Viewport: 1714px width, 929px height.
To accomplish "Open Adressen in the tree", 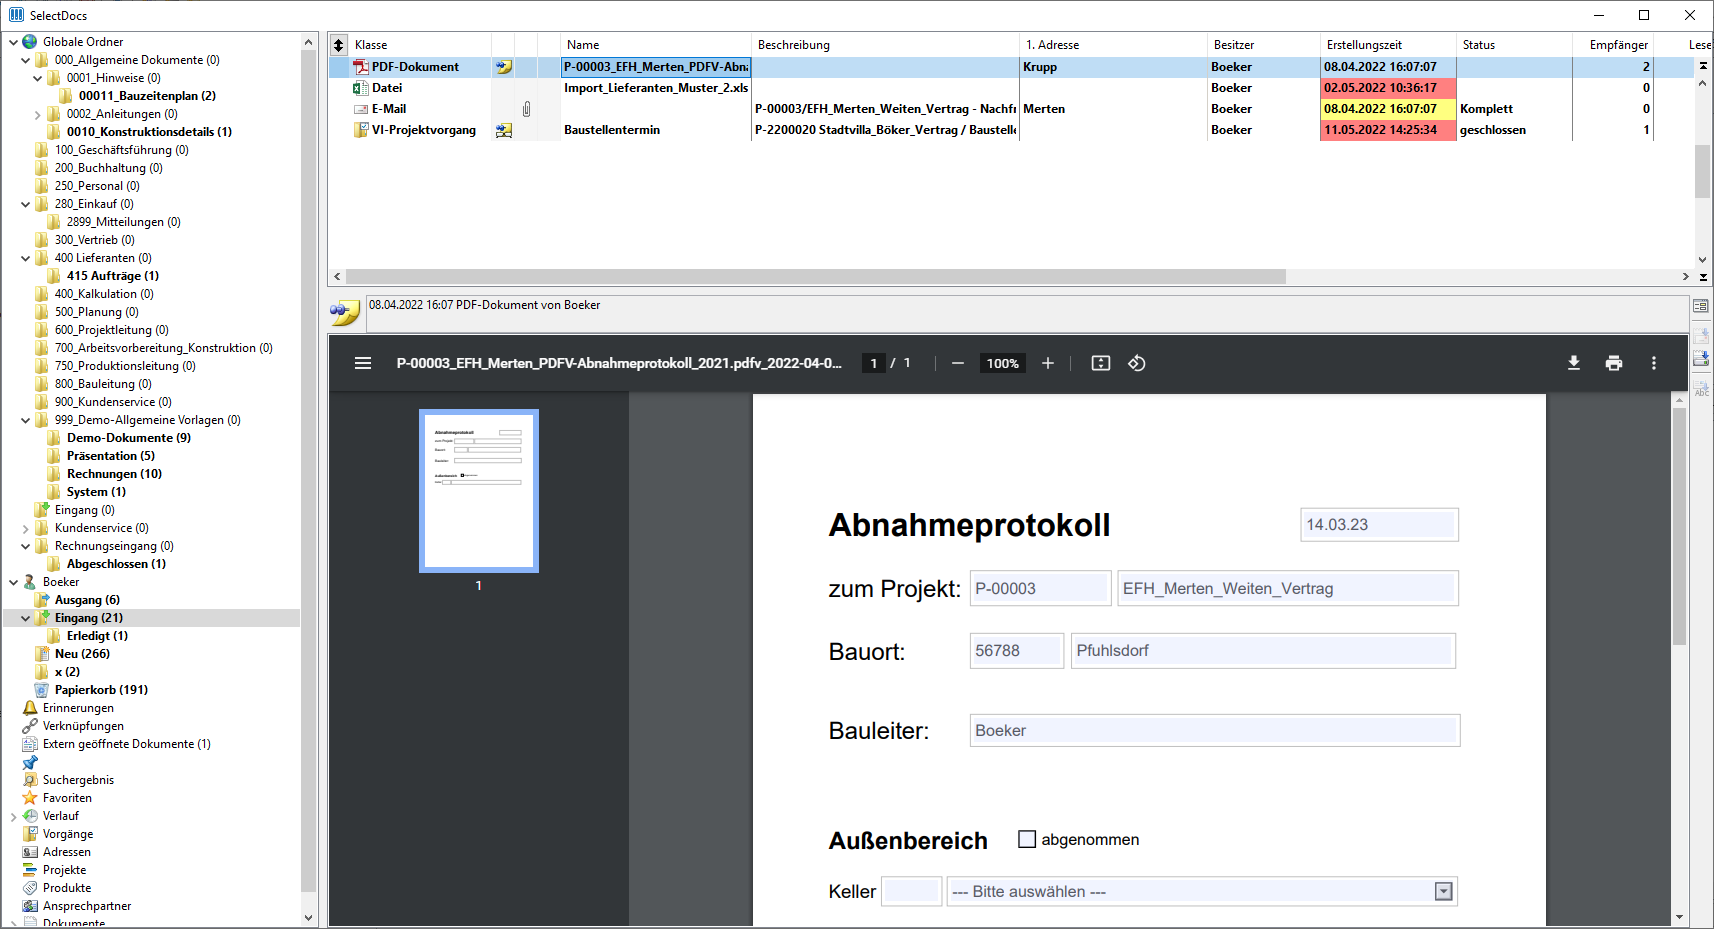I will (x=66, y=852).
